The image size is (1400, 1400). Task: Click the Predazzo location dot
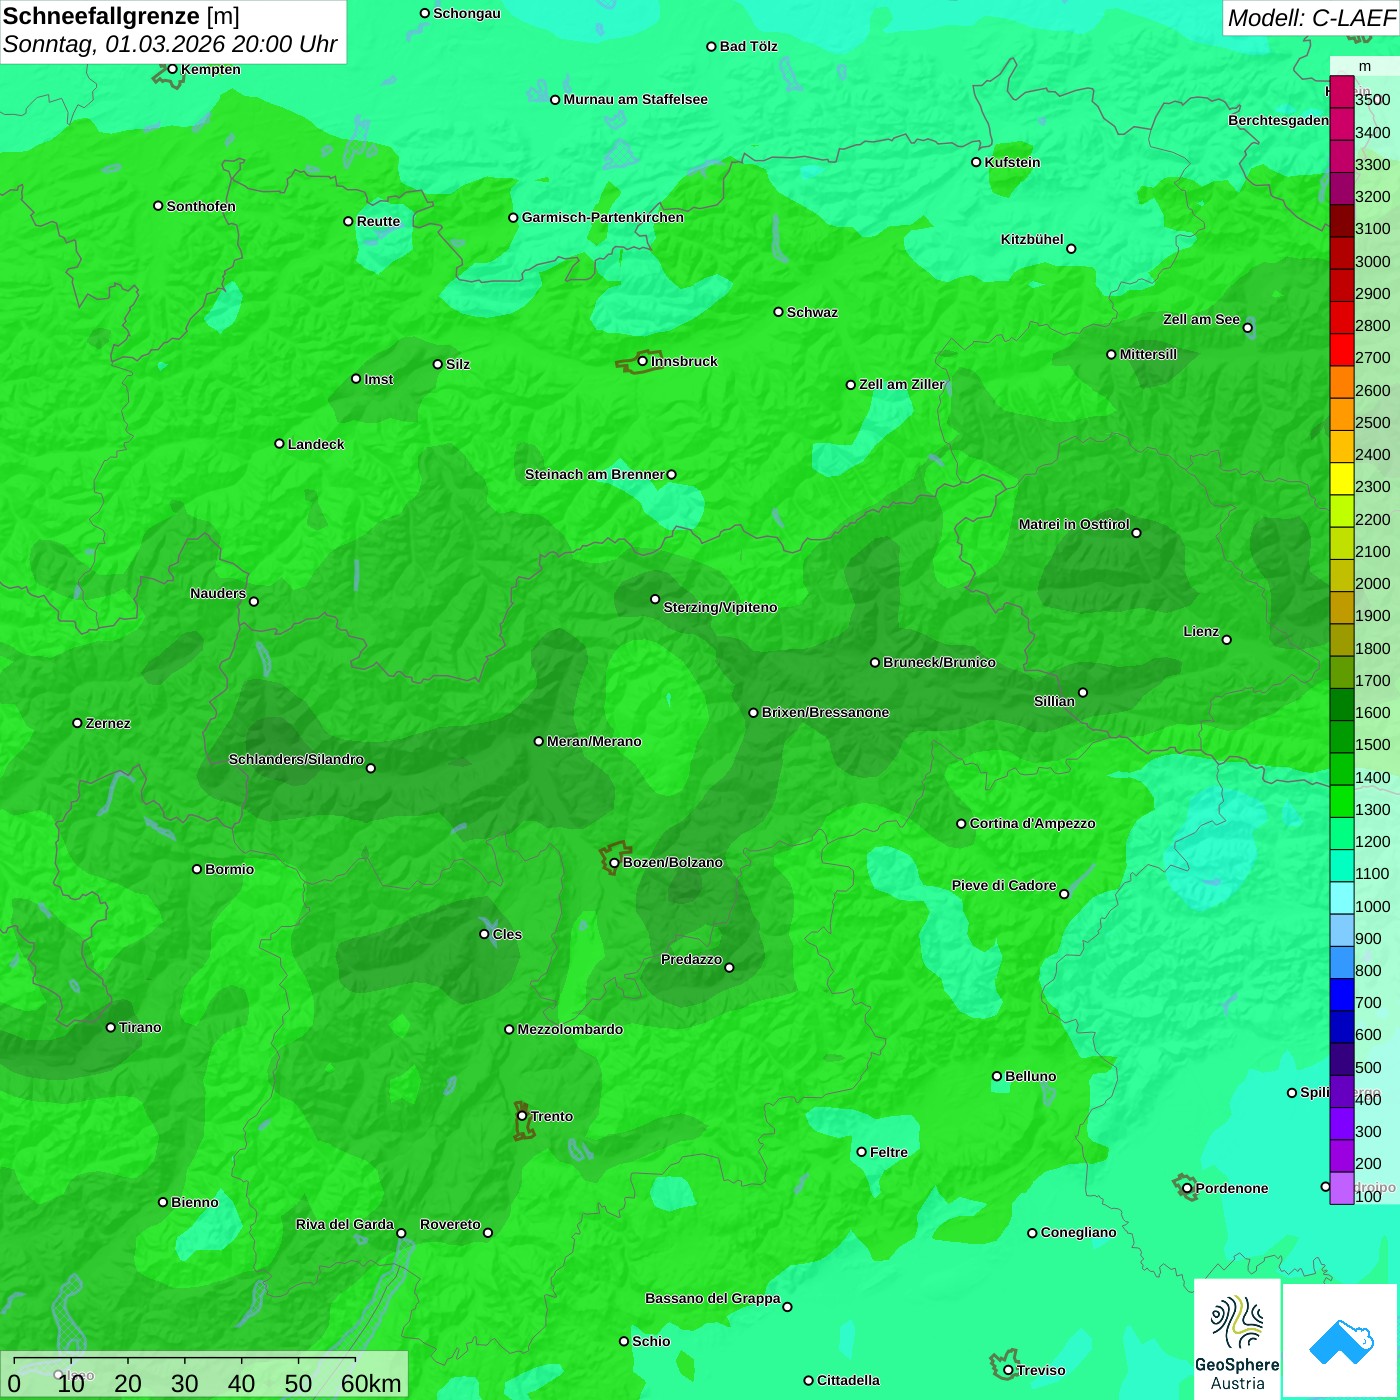(729, 967)
